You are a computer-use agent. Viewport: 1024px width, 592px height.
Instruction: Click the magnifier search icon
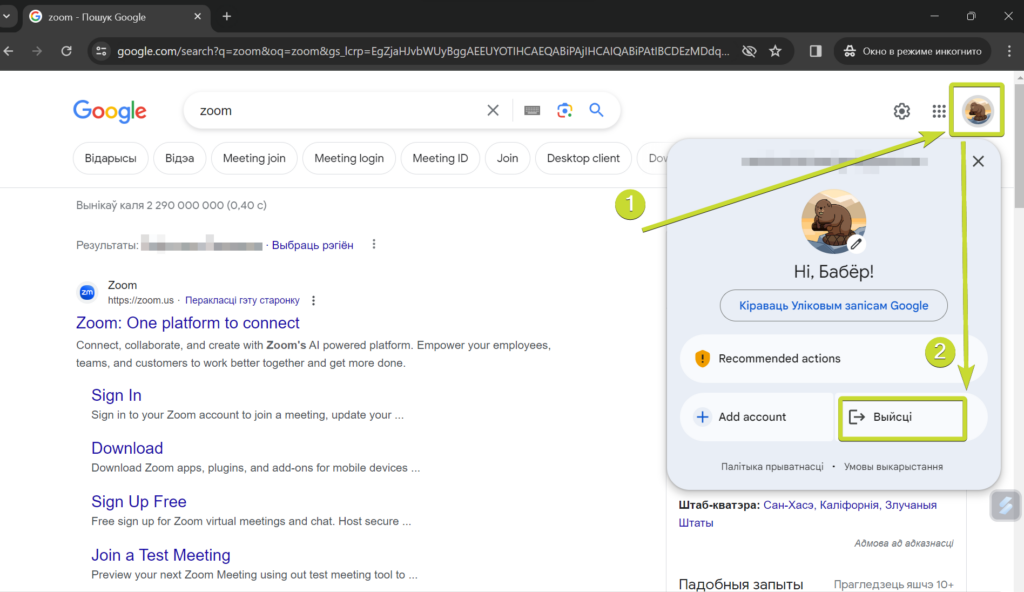596,110
